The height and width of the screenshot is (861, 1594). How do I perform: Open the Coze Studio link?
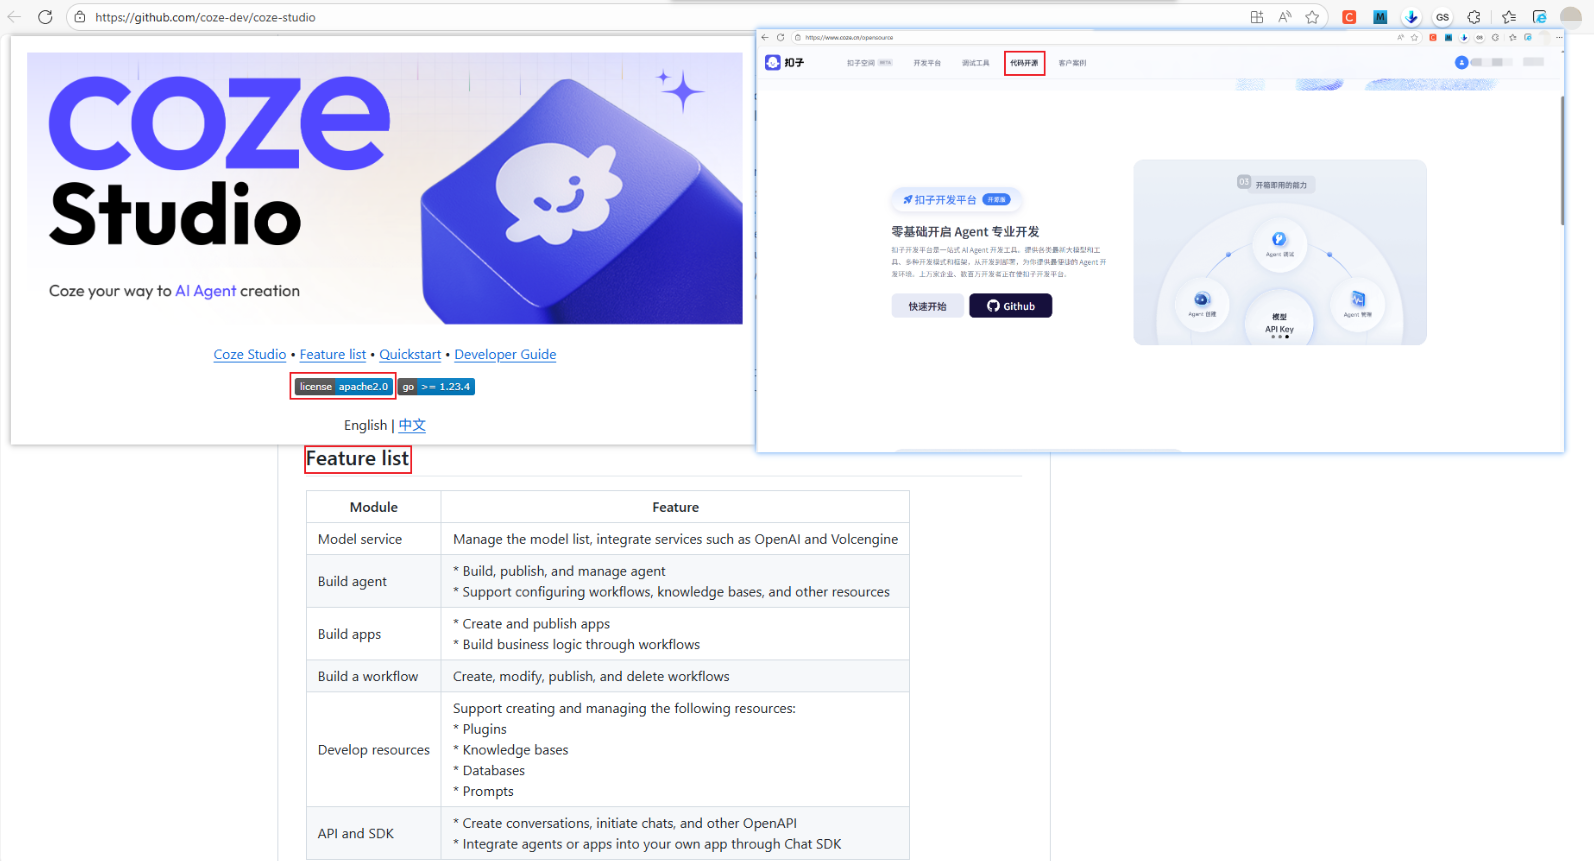click(x=250, y=355)
